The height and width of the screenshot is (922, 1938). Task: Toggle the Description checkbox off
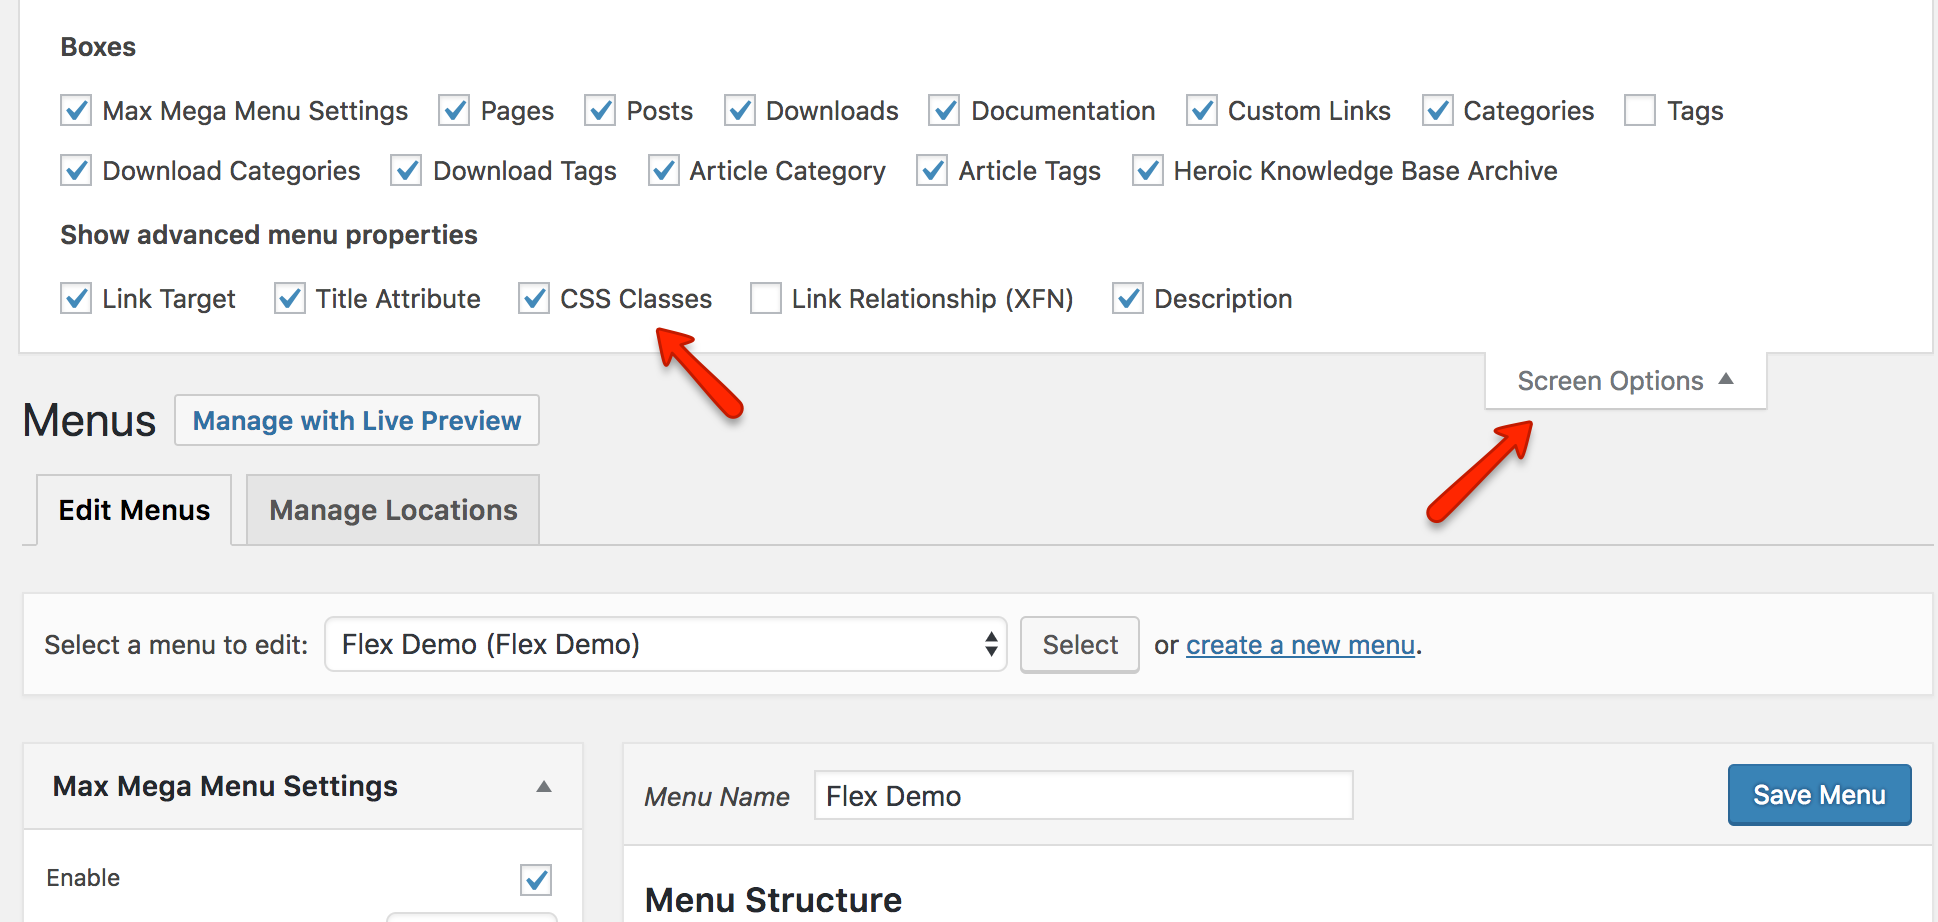(1128, 298)
